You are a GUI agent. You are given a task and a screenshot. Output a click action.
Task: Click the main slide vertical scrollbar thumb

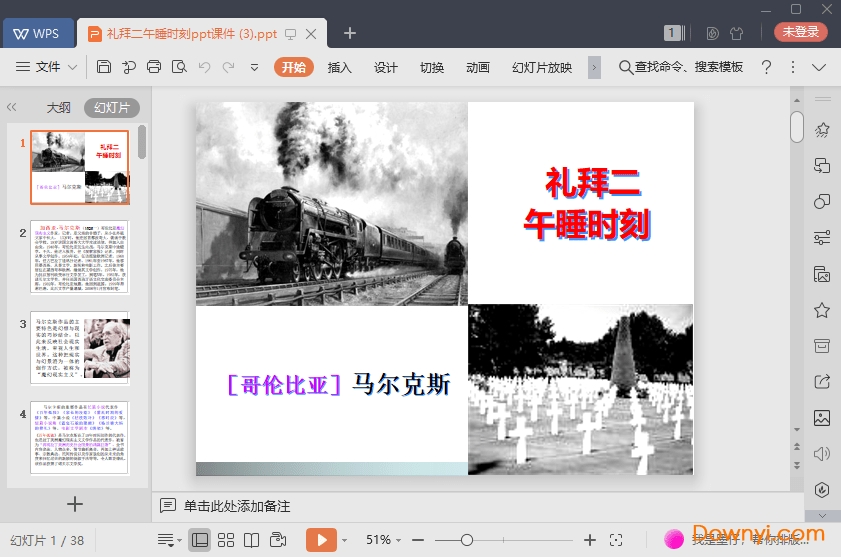(x=796, y=127)
